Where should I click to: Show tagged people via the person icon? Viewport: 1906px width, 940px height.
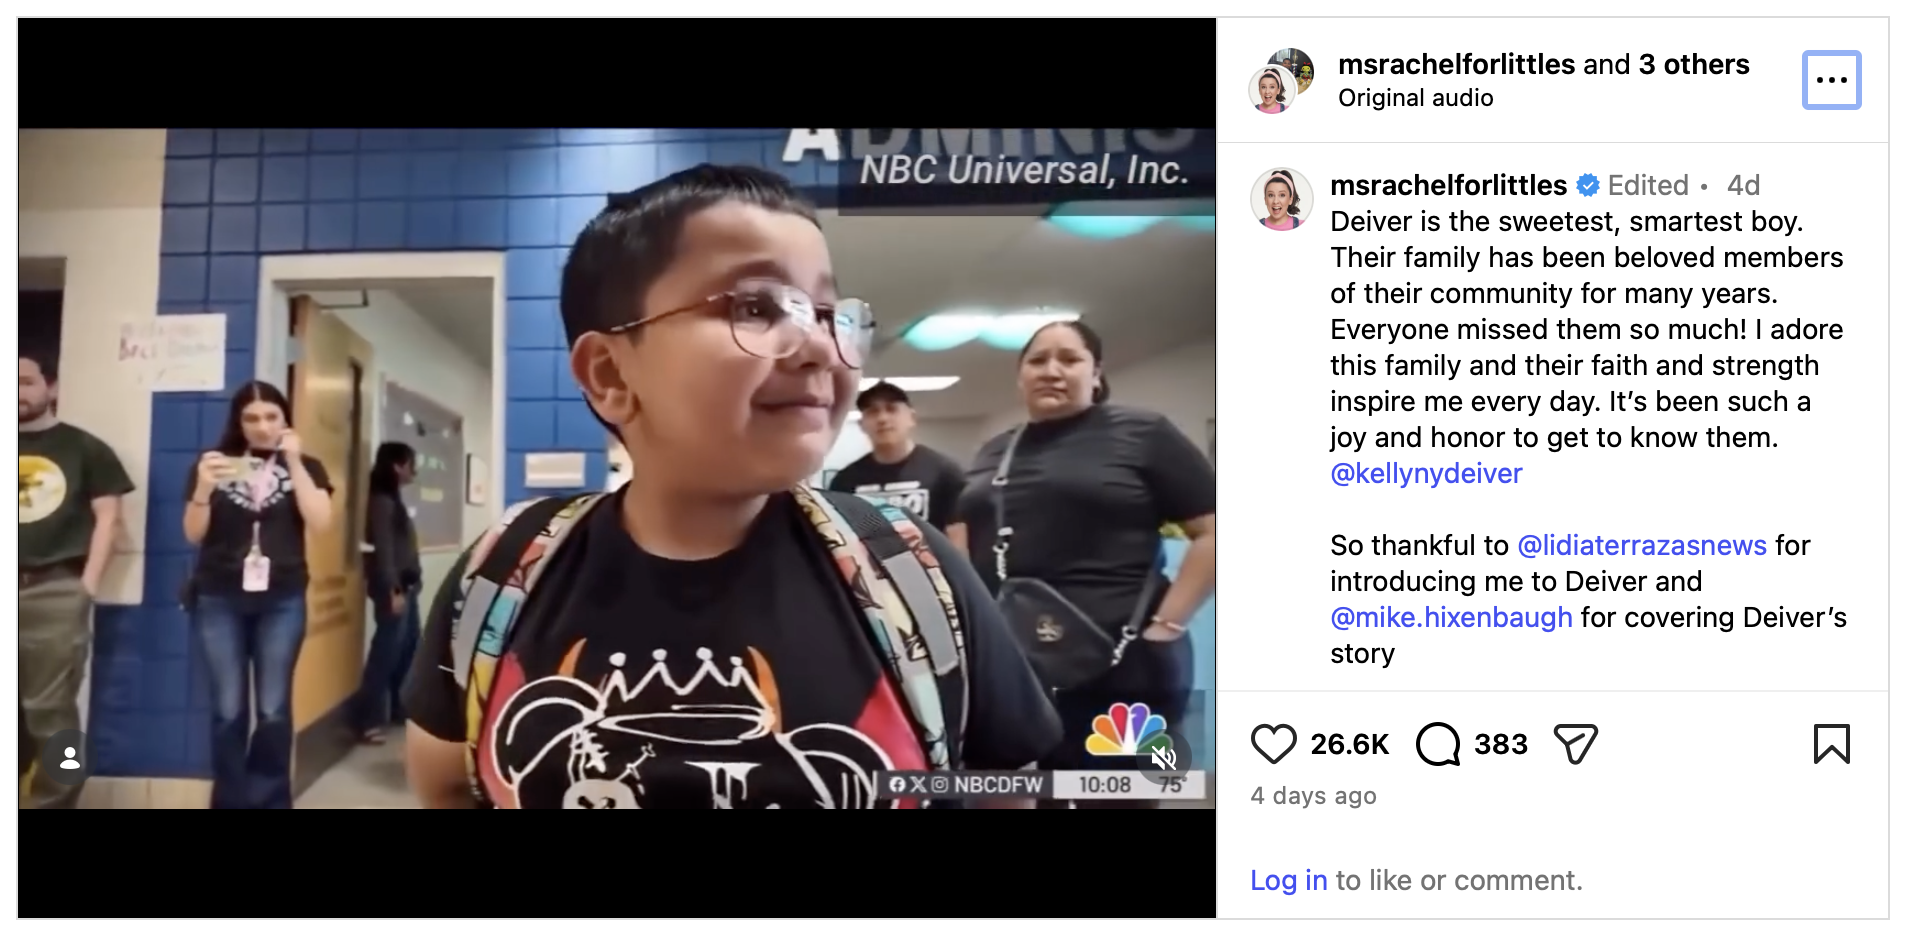point(69,758)
